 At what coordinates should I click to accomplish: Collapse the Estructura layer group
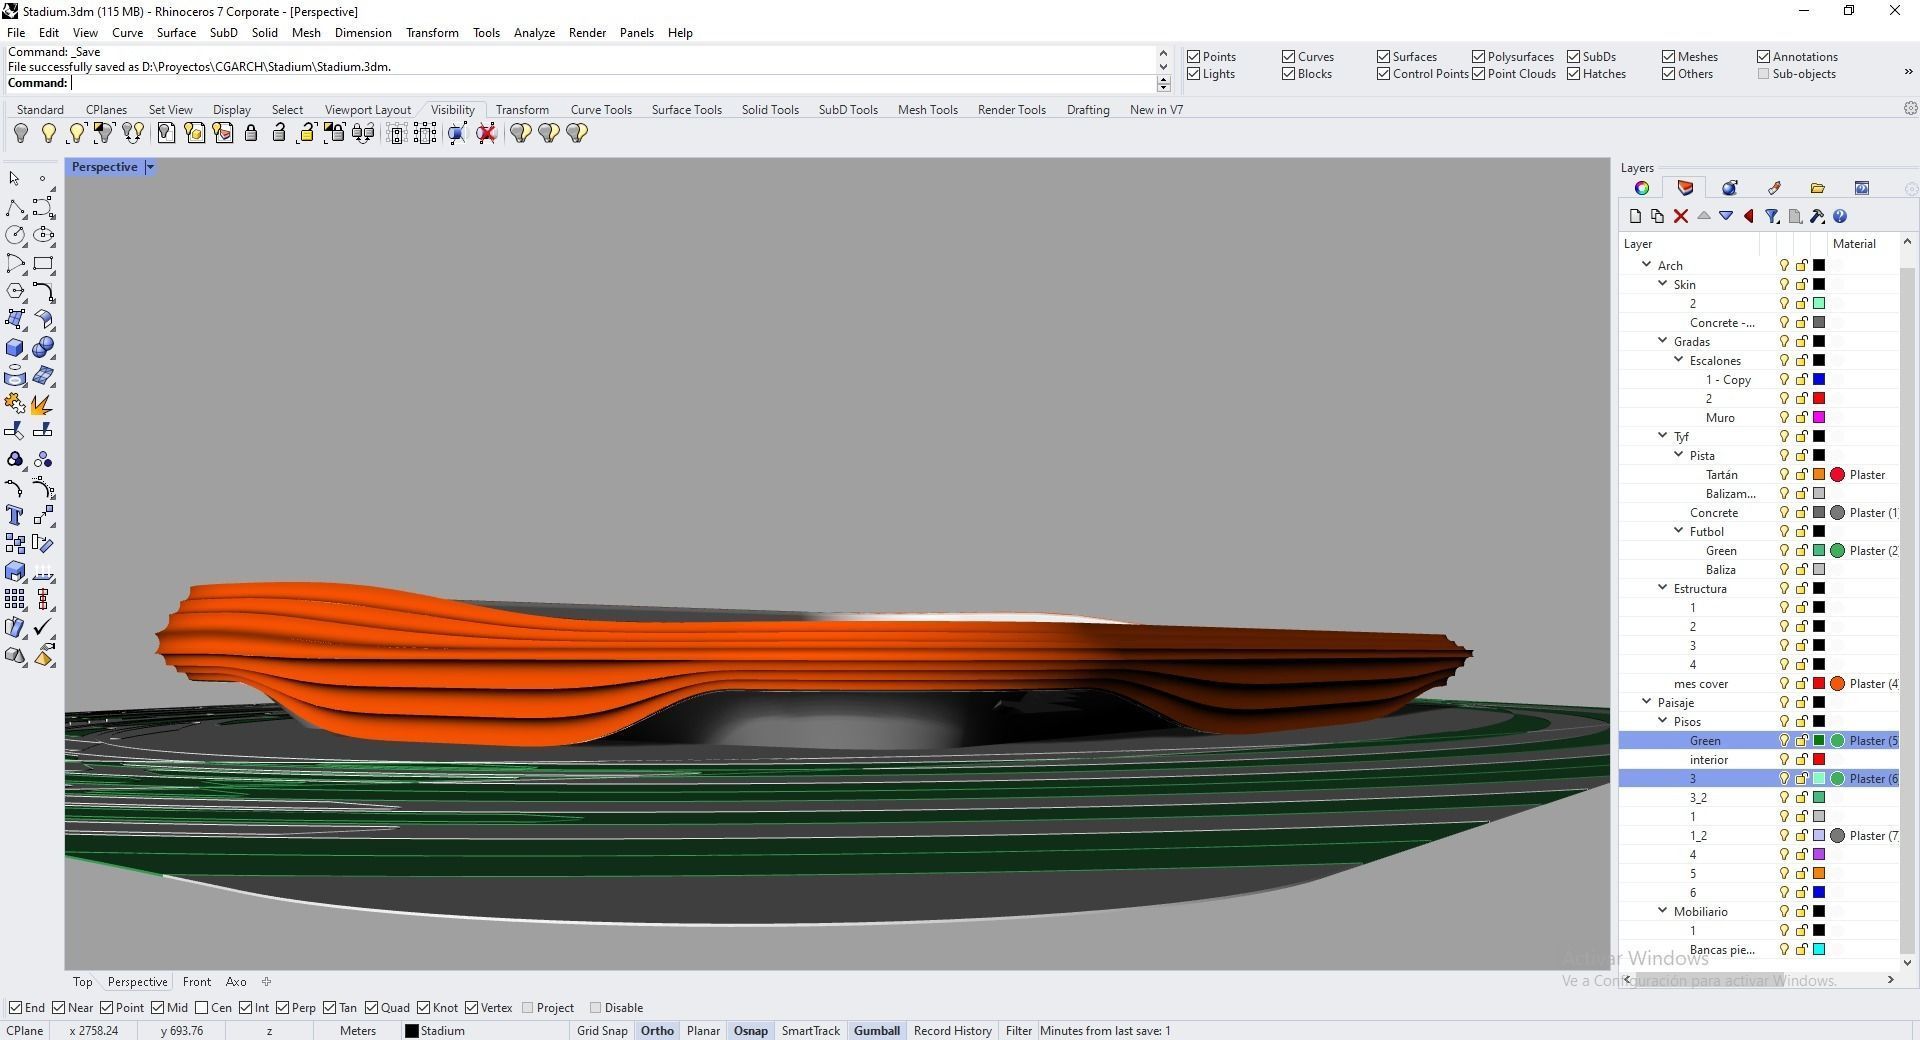[1663, 588]
